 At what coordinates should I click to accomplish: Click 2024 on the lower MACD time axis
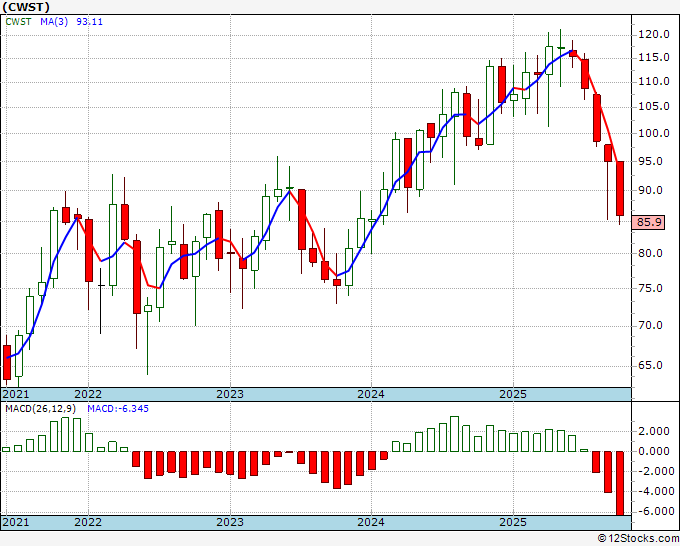coord(371,522)
